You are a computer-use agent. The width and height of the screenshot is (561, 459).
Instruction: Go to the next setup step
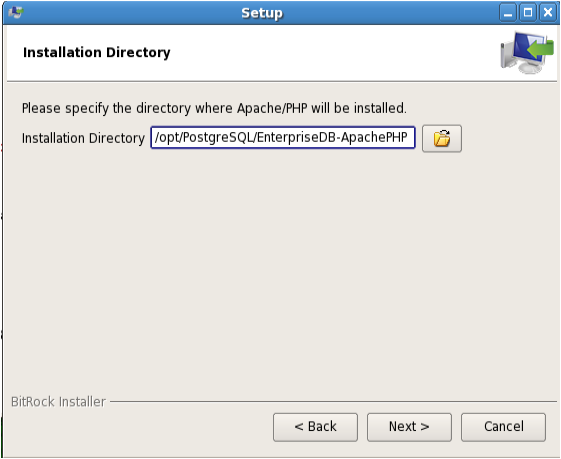pyautogui.click(x=409, y=427)
